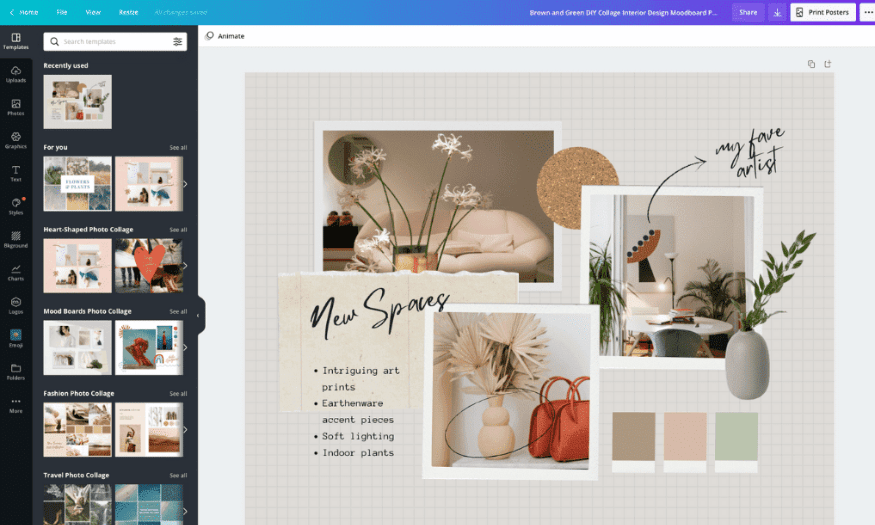Select the Text tool in sidebar
This screenshot has width=875, height=525.
[16, 174]
